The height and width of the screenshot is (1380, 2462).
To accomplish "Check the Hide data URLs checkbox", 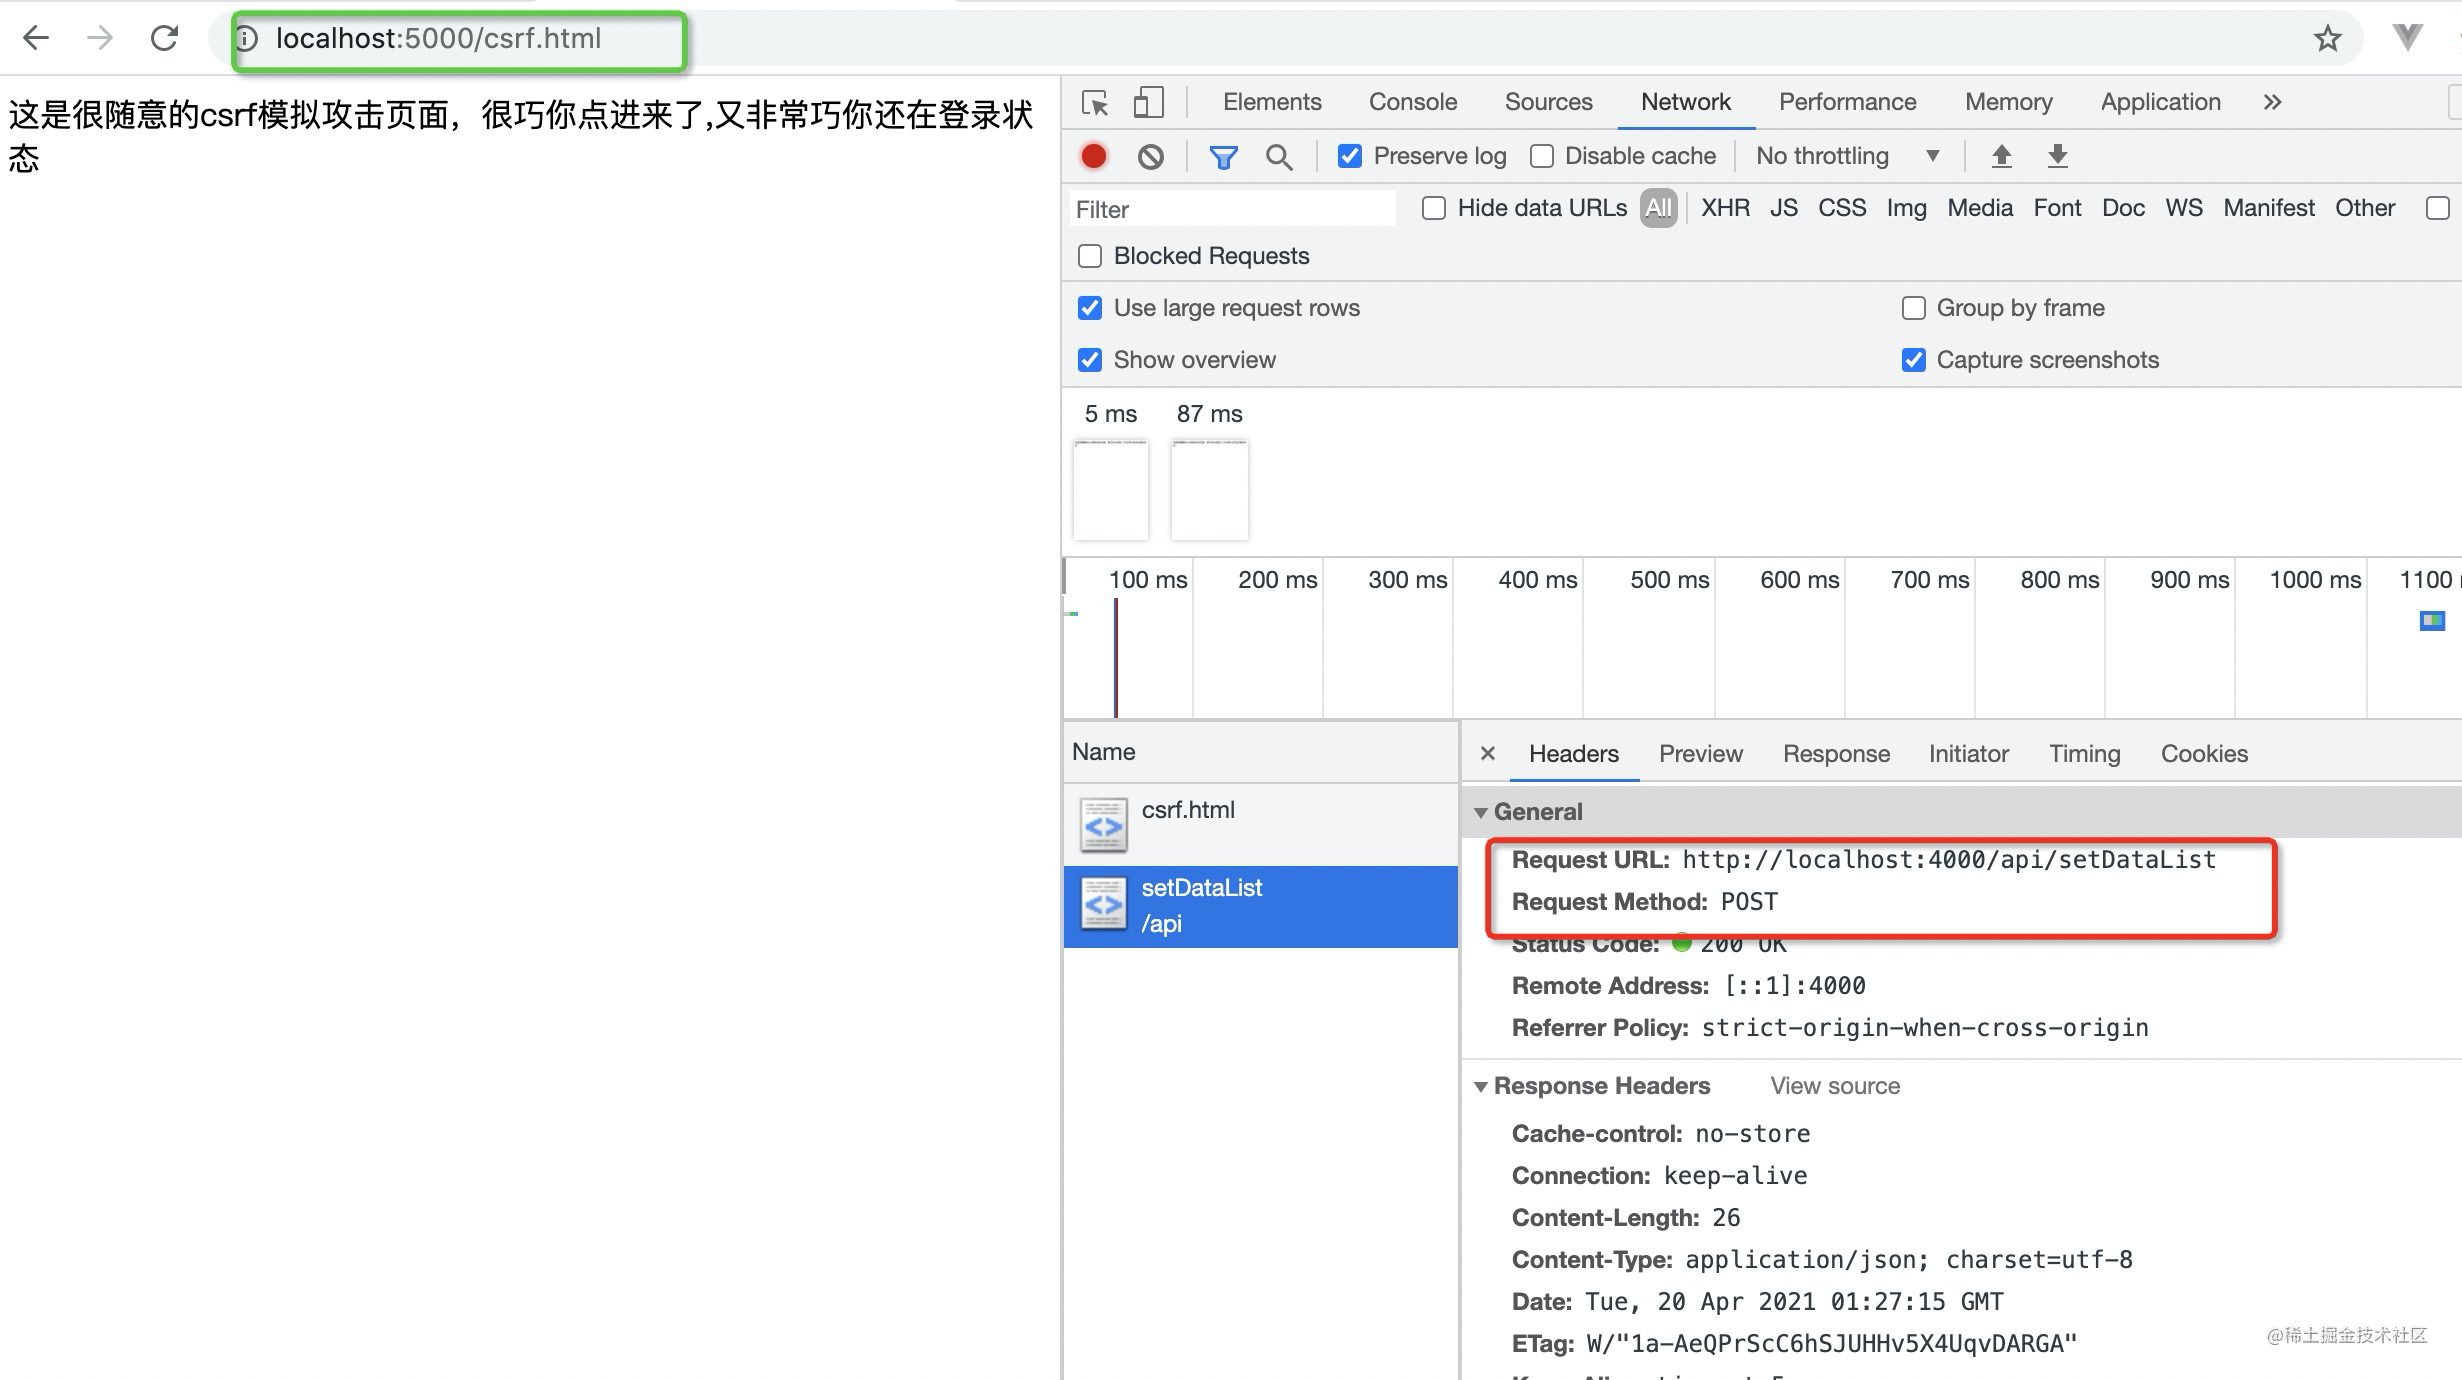I will pos(1434,208).
